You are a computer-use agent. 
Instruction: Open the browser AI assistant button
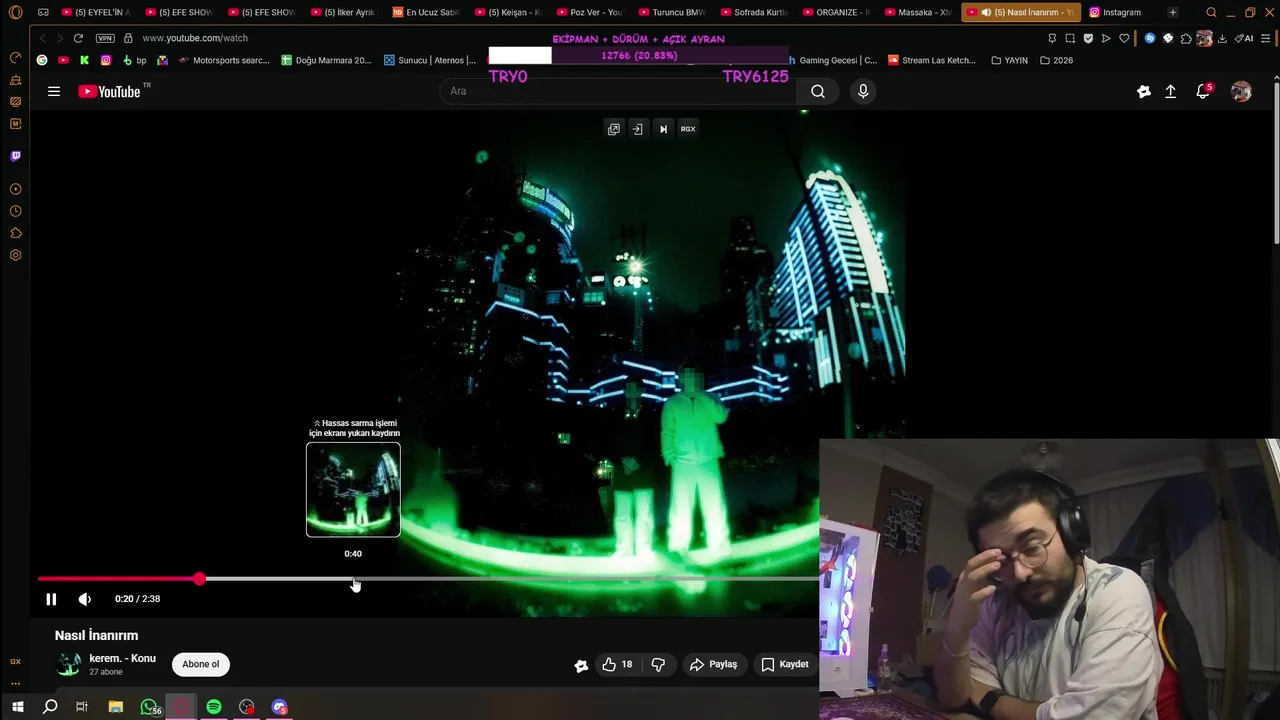[x=1245, y=38]
